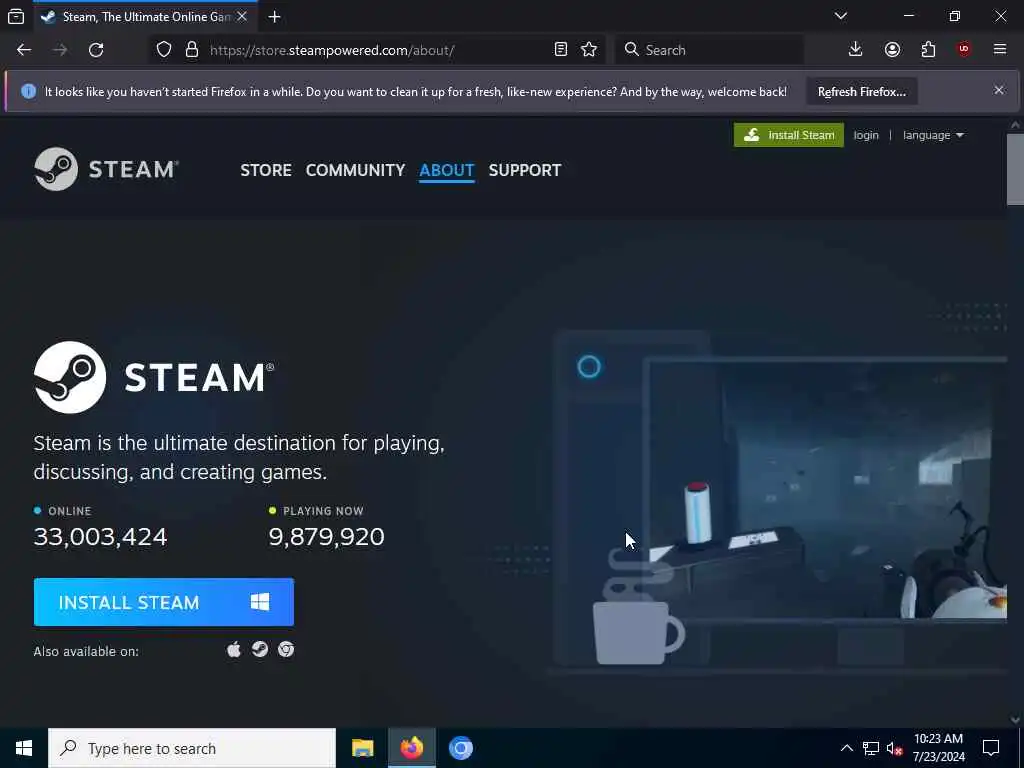Toggle reader view icon in address bar

tap(560, 50)
